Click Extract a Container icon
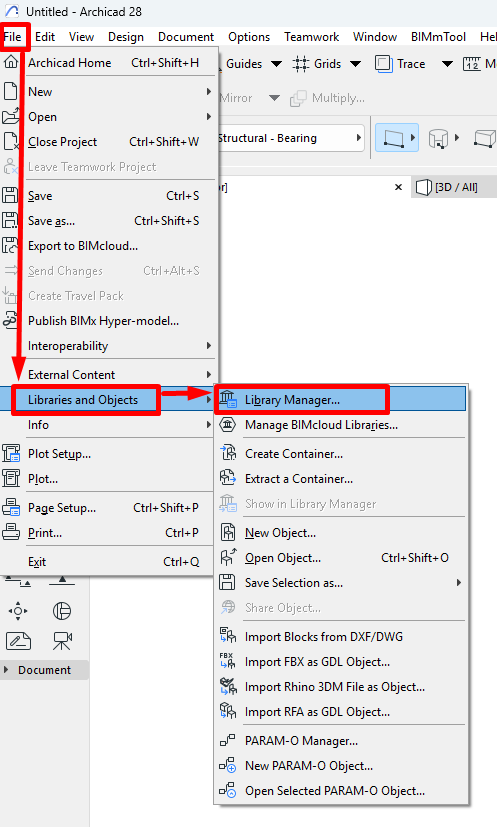The width and height of the screenshot is (497, 827). (228, 478)
